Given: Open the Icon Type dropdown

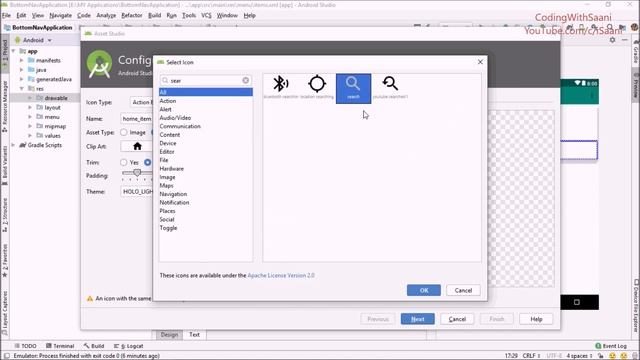Looking at the screenshot, I should click(x=142, y=102).
